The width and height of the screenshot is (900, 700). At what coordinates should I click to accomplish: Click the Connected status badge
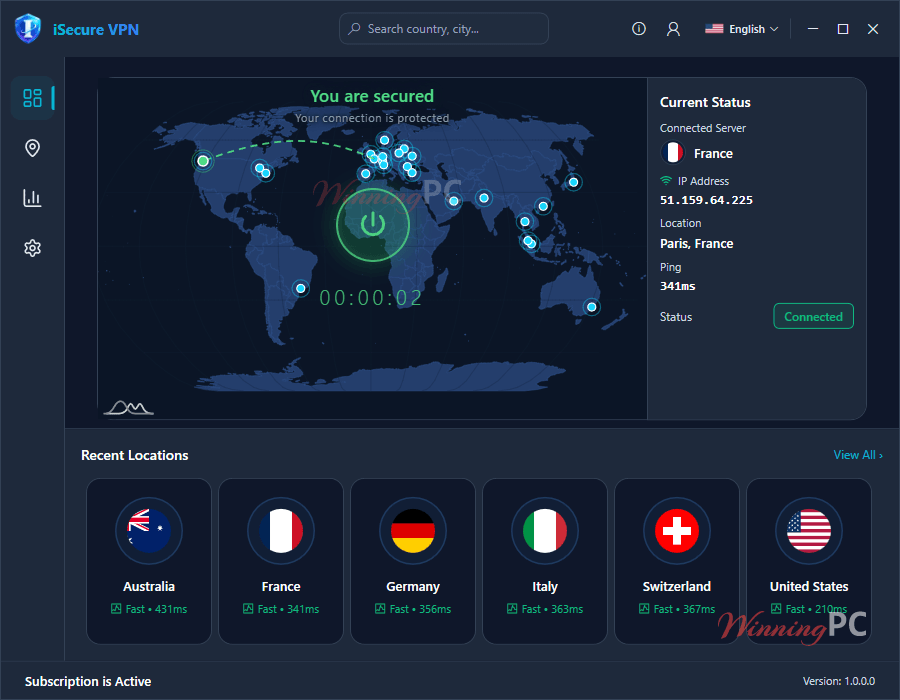tap(813, 316)
